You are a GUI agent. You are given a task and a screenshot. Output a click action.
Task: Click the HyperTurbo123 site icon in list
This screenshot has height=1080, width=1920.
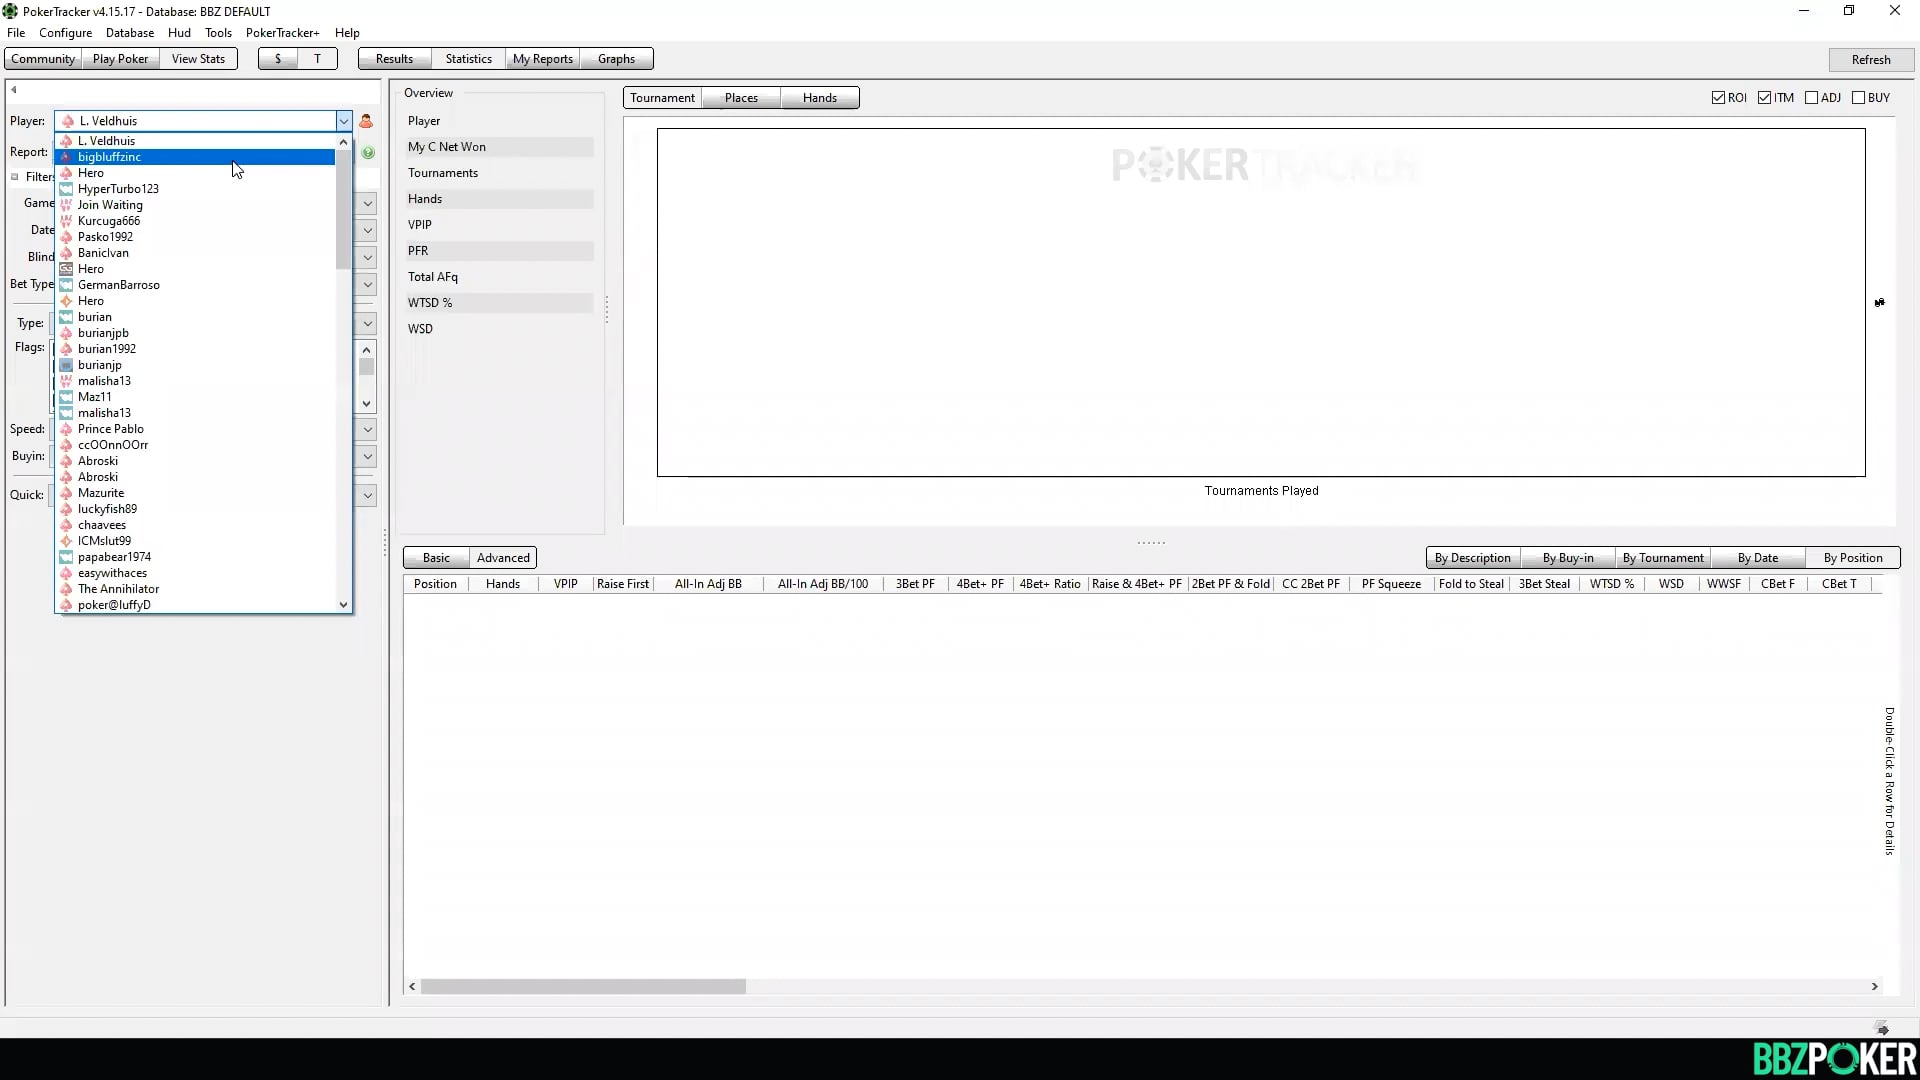(x=66, y=189)
